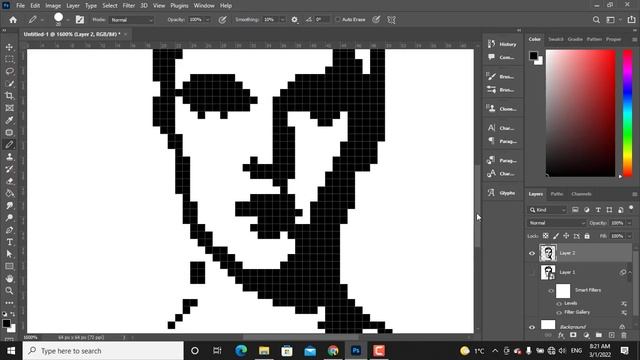Open the Opacity dropdown in options bar
The width and height of the screenshot is (640, 360).
point(207,20)
